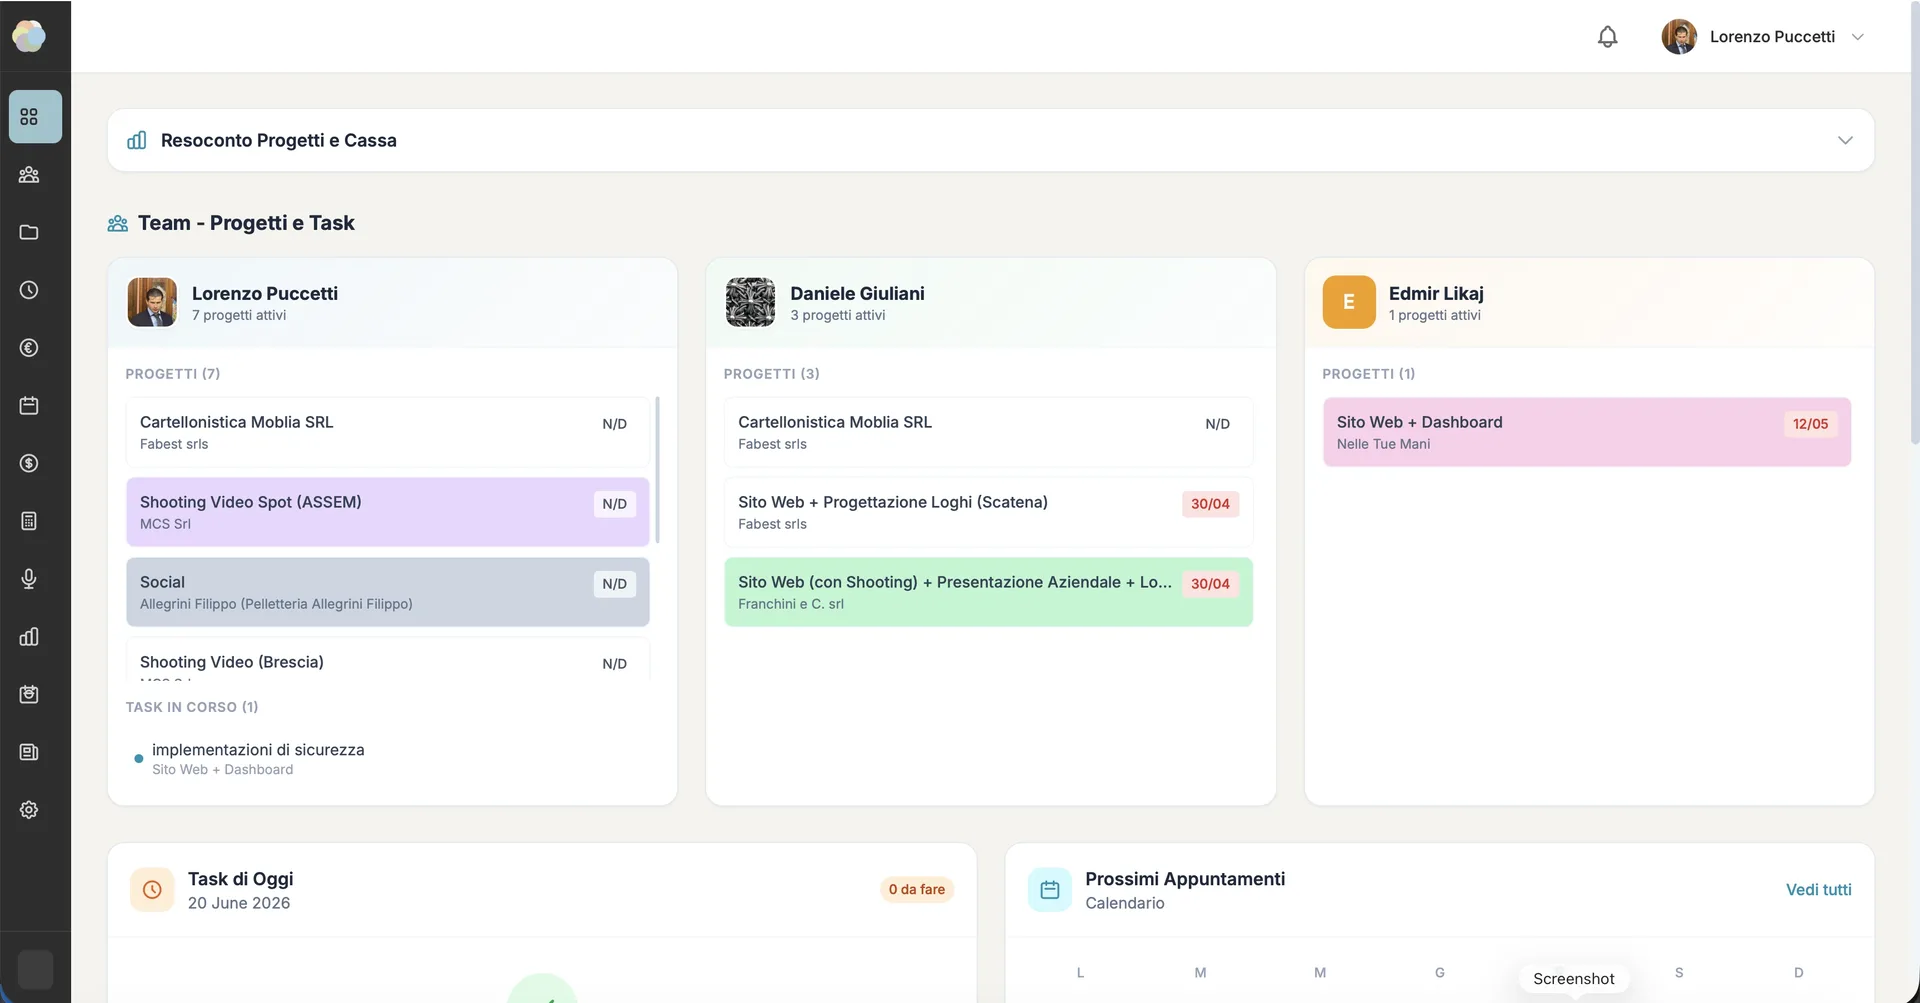Click the 'PROGETTI (7)' label
The height and width of the screenshot is (1003, 1920).
[x=173, y=374]
